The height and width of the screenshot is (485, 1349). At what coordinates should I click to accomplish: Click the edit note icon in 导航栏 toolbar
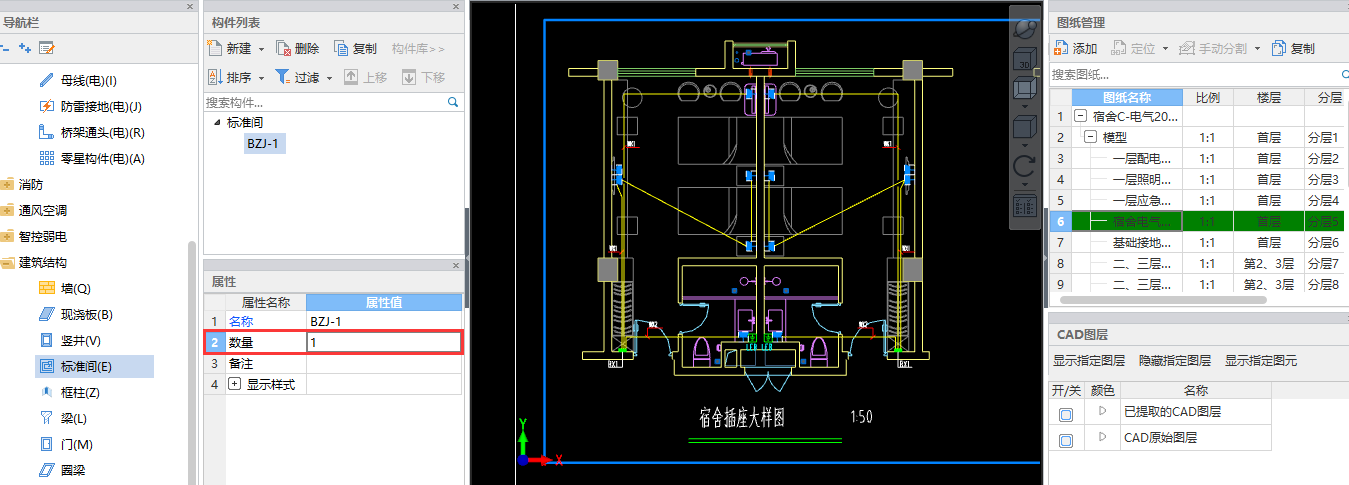tap(46, 47)
